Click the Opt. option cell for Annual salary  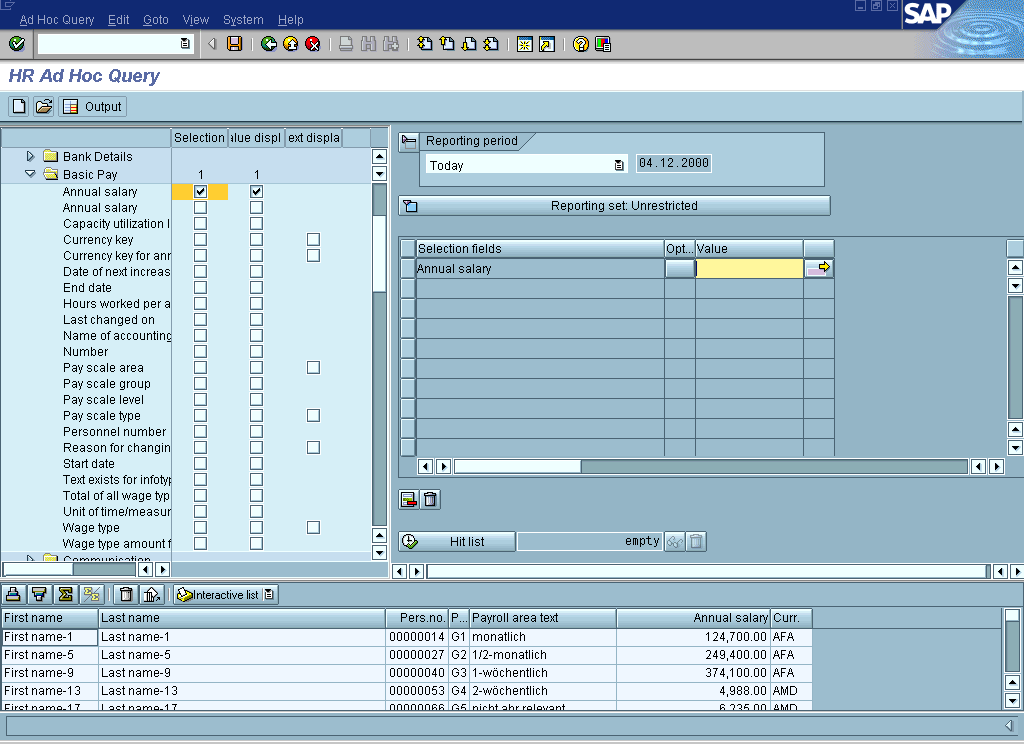[x=680, y=268]
